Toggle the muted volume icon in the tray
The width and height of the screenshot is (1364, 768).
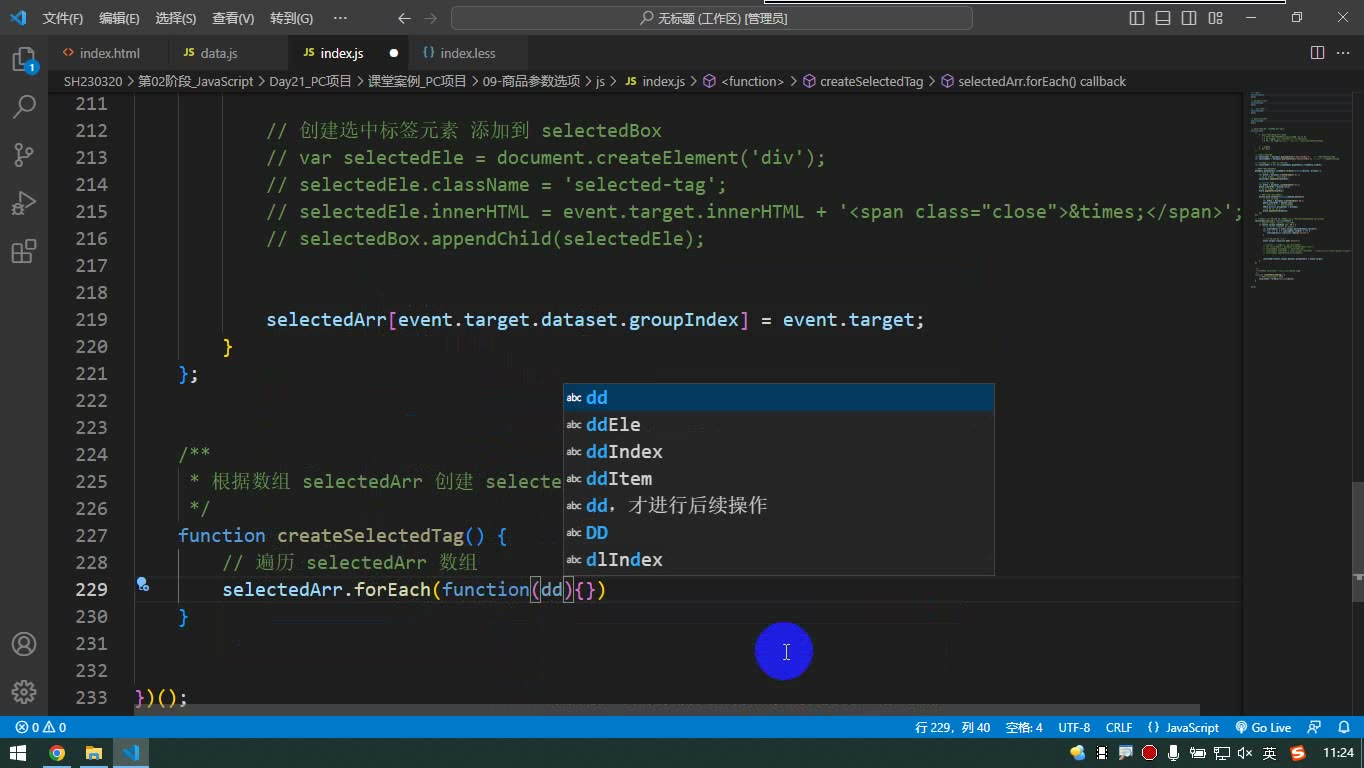[1245, 753]
